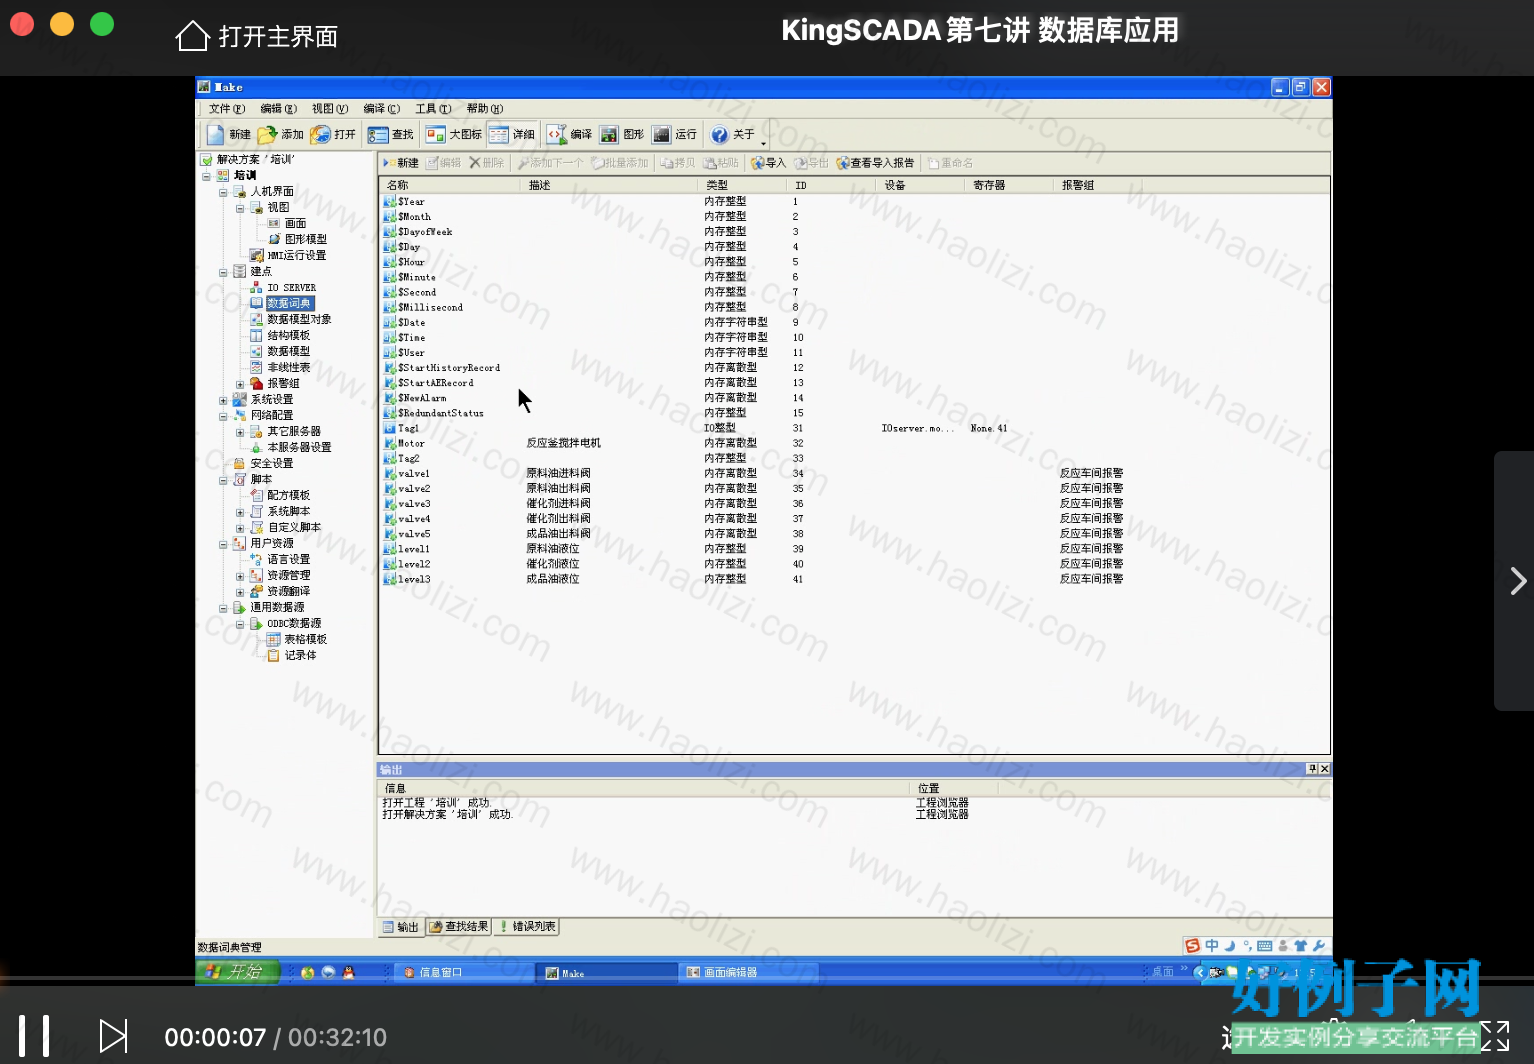Expand the 报警组 tree node
The image size is (1534, 1064).
tap(240, 383)
